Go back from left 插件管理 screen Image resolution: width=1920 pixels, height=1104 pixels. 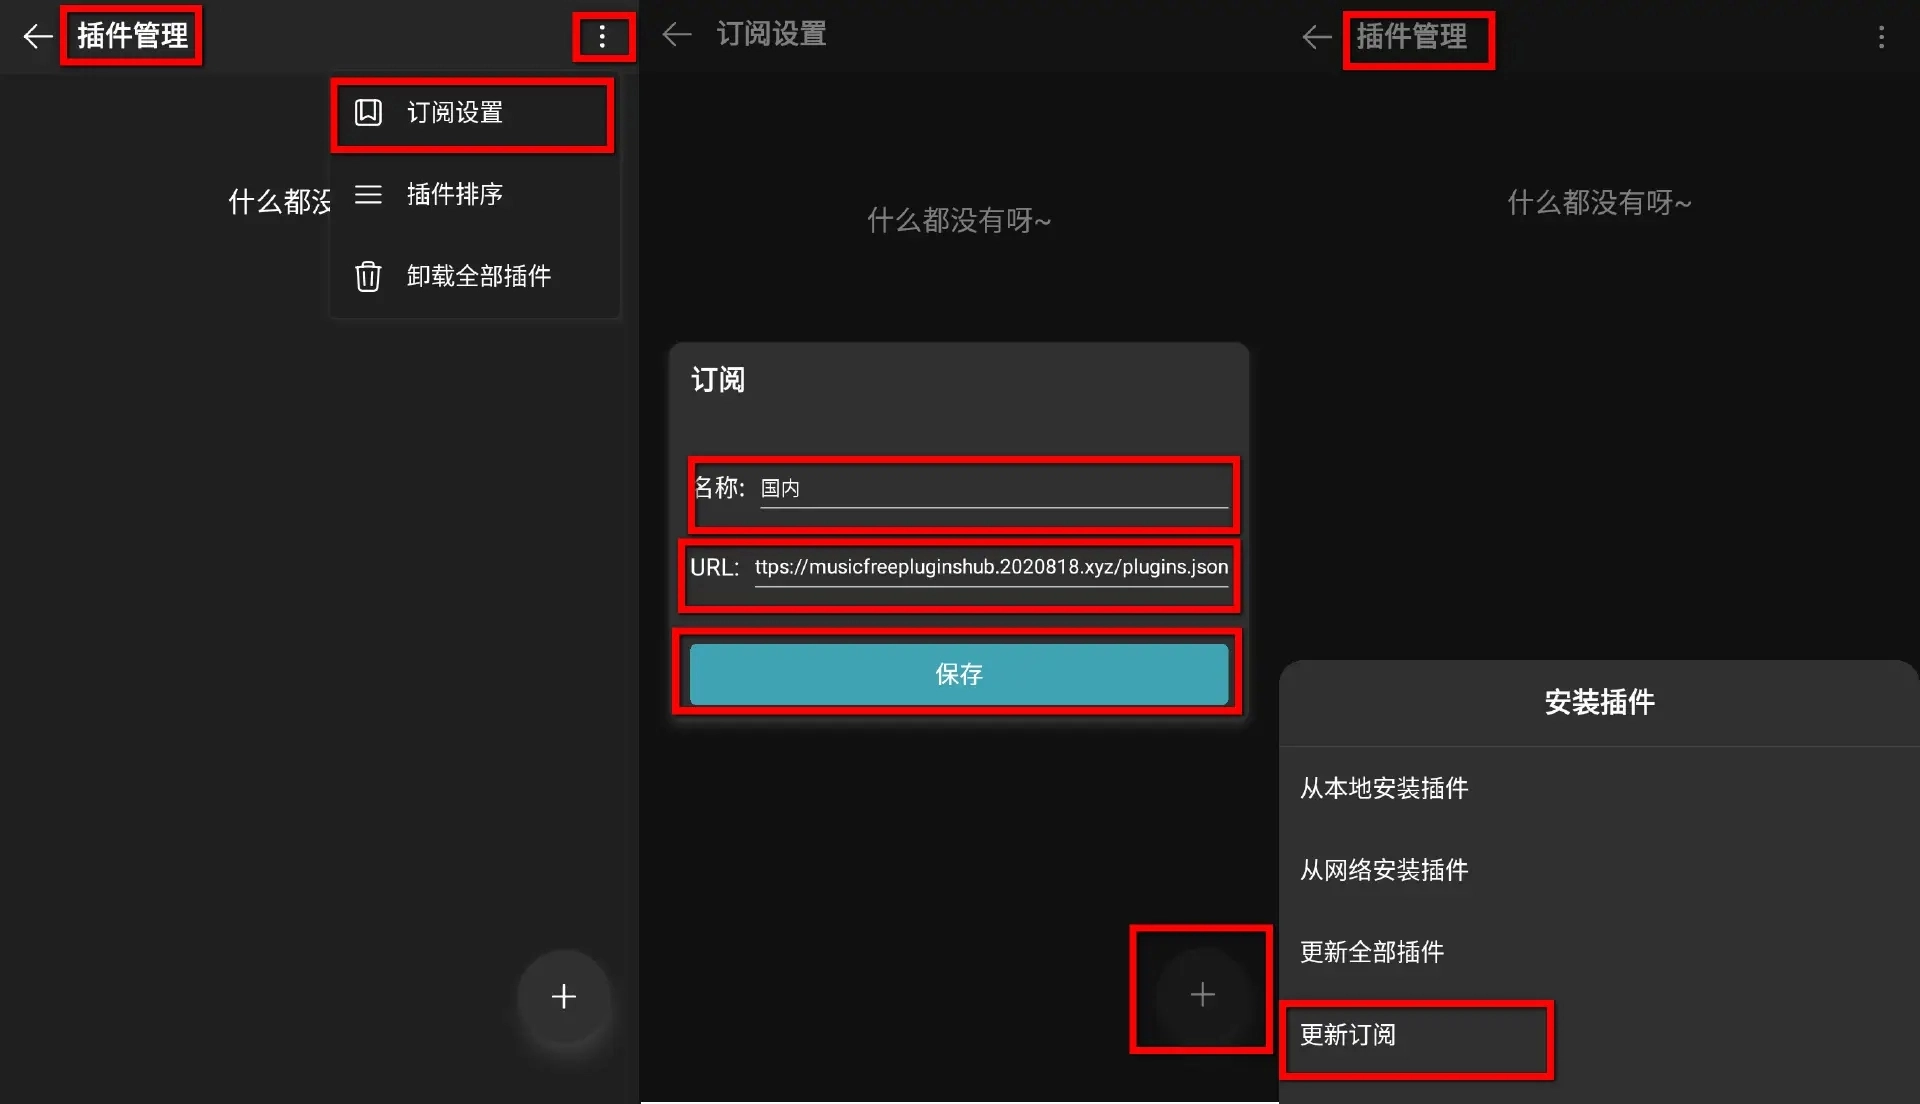[37, 37]
